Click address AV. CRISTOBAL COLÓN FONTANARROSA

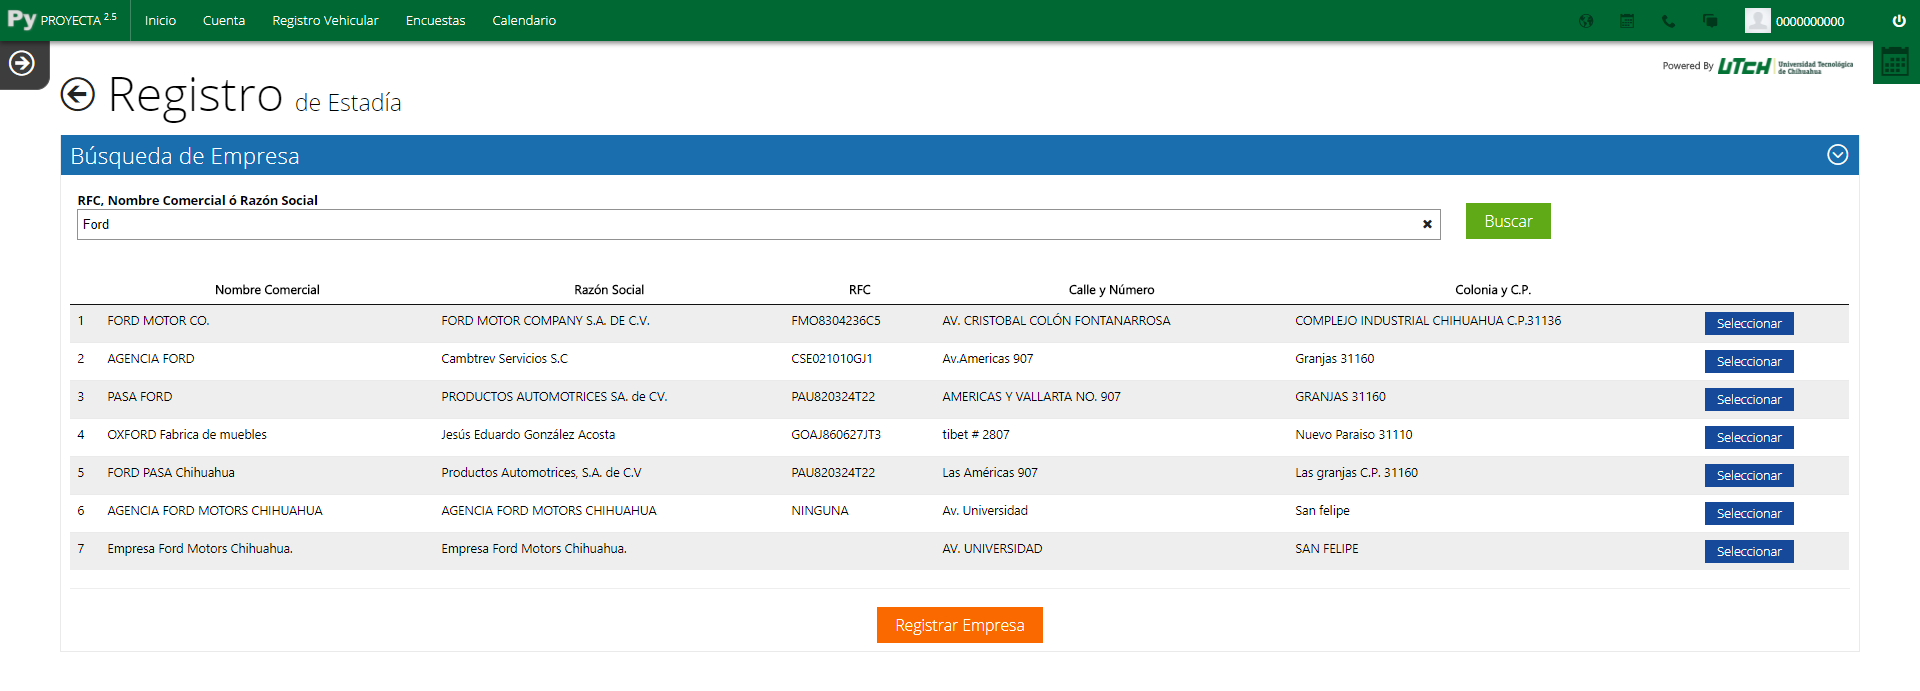1056,321
